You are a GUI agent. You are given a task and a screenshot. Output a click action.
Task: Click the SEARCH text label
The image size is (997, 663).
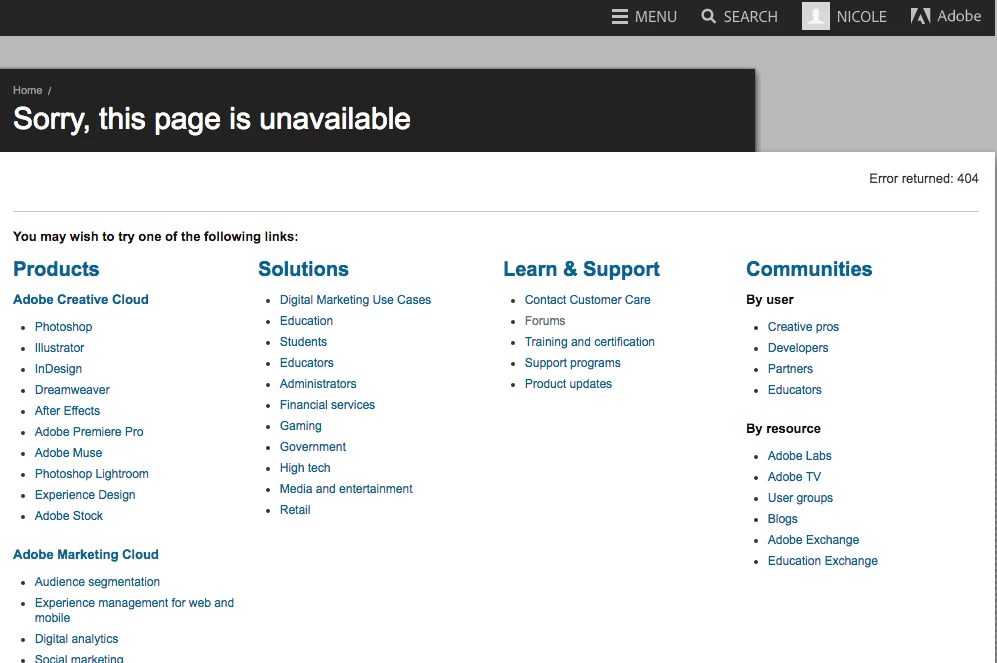(x=750, y=17)
